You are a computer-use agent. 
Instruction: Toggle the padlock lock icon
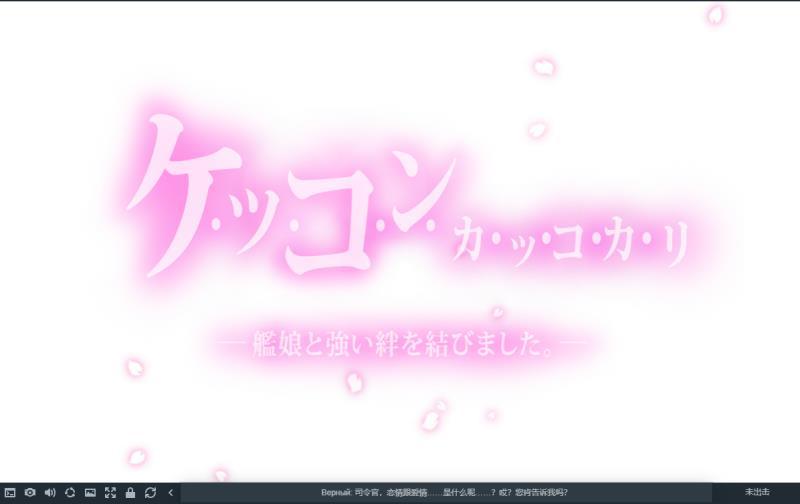130,493
